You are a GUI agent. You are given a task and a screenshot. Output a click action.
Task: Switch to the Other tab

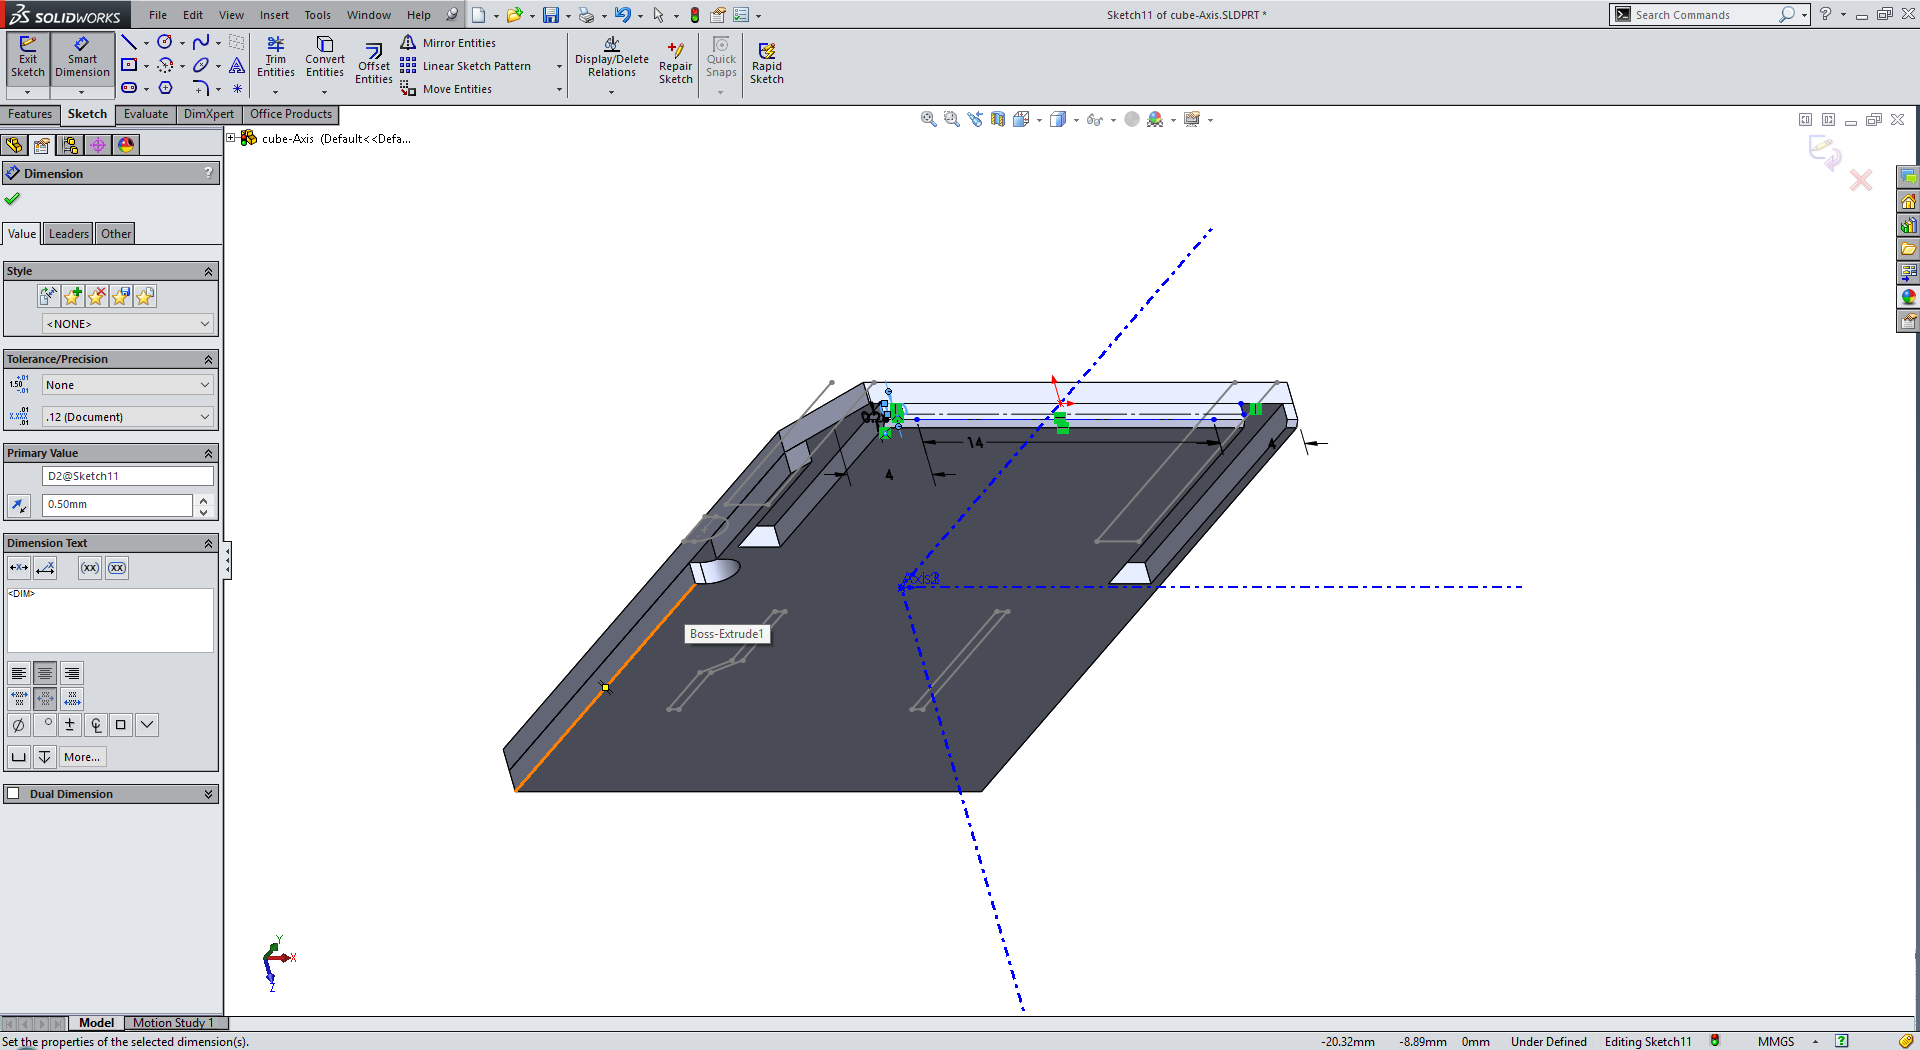(x=116, y=234)
